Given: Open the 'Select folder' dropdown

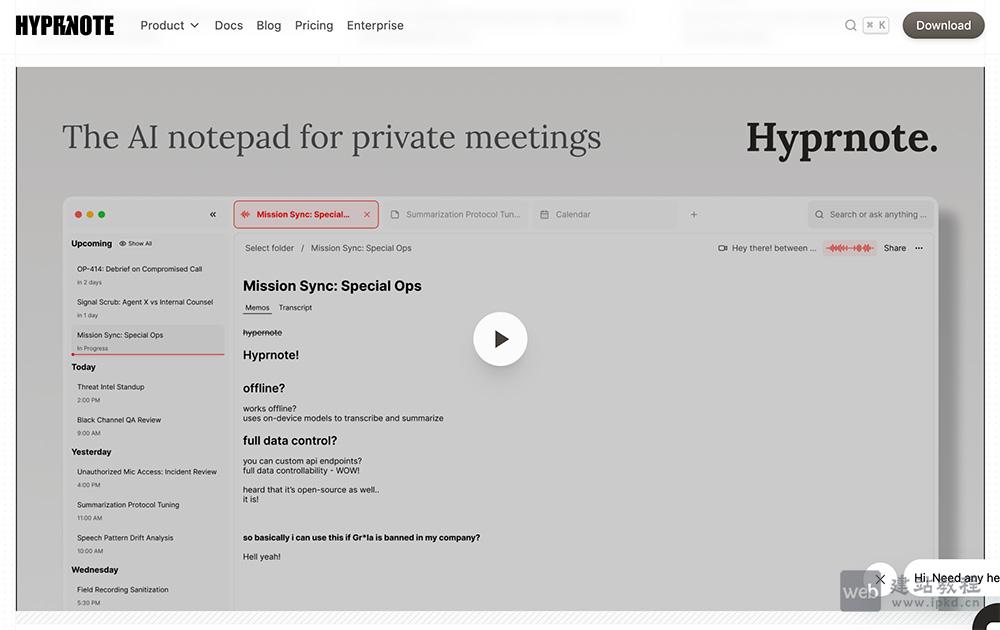Looking at the screenshot, I should pyautogui.click(x=269, y=247).
